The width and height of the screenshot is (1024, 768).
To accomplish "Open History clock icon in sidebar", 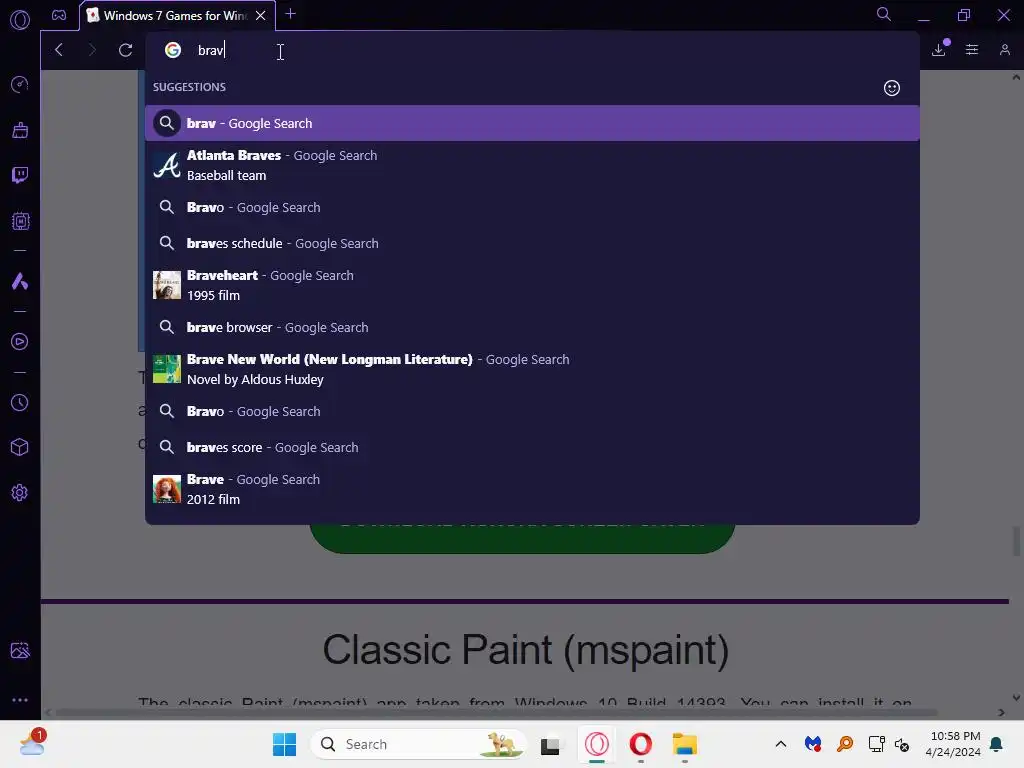I will coord(20,402).
